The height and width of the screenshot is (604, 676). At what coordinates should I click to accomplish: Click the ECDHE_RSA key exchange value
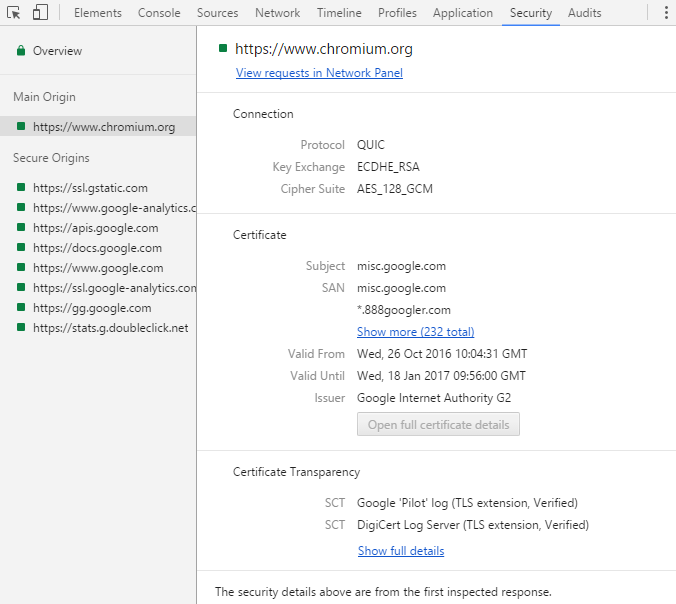click(388, 167)
